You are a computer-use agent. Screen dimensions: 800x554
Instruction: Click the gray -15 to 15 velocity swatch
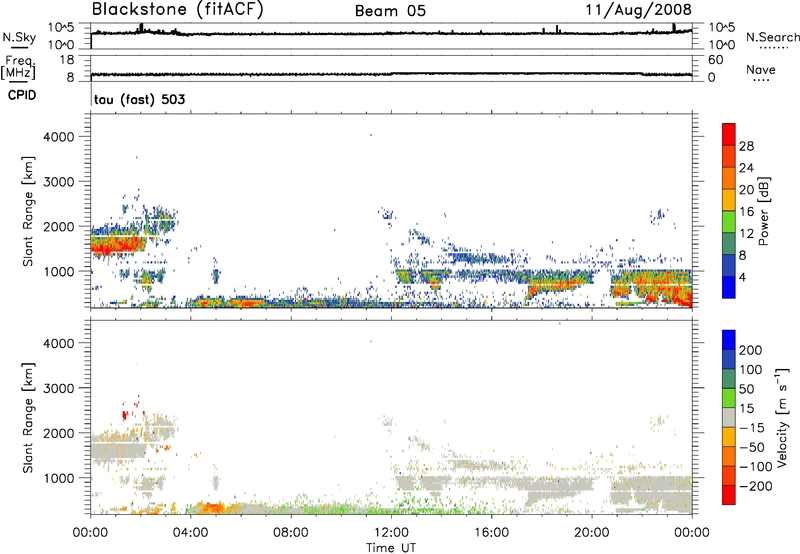click(729, 417)
